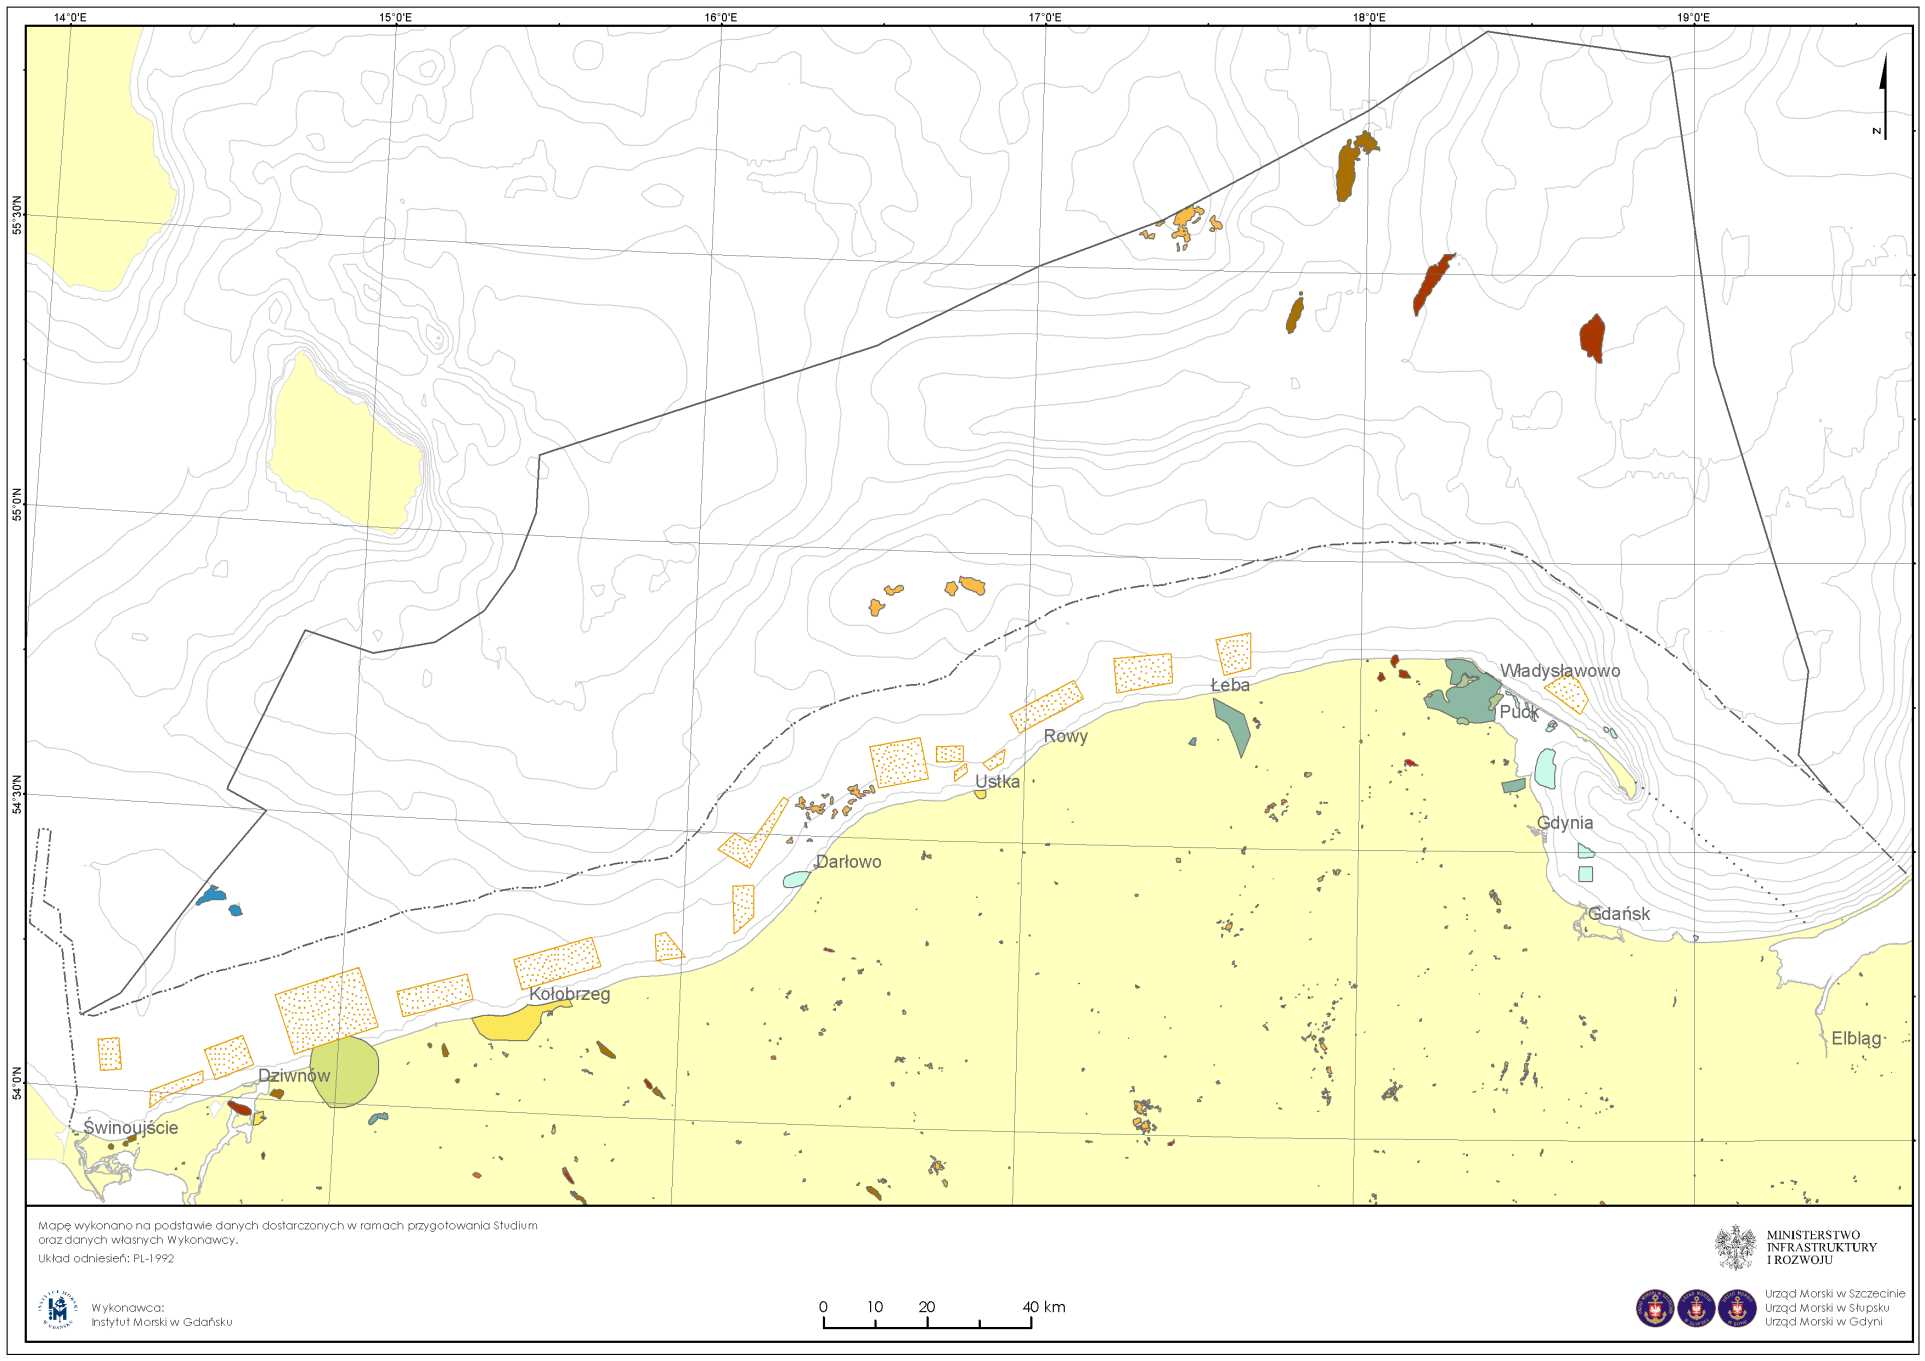Click the Władysławowo label
This screenshot has width=1925, height=1361.
pos(1560,671)
